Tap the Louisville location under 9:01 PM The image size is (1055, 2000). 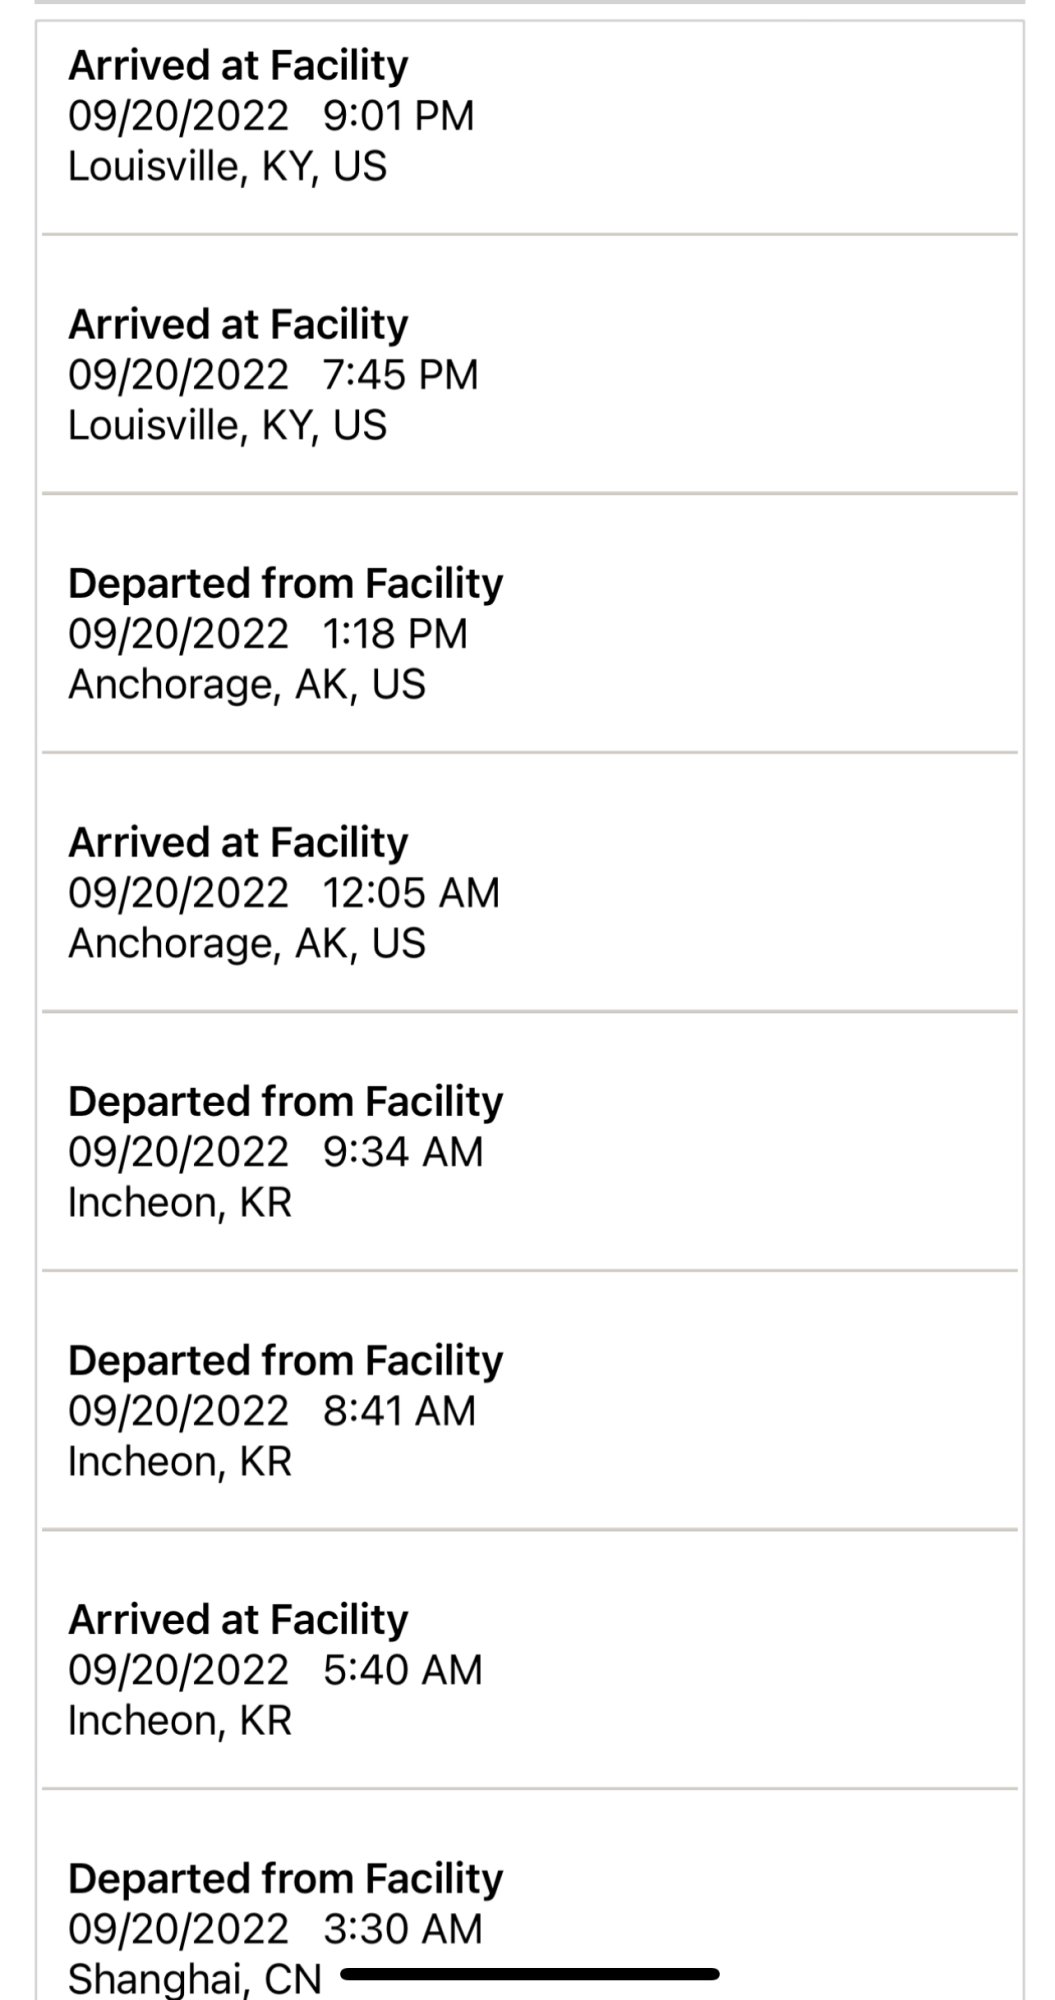(x=227, y=166)
